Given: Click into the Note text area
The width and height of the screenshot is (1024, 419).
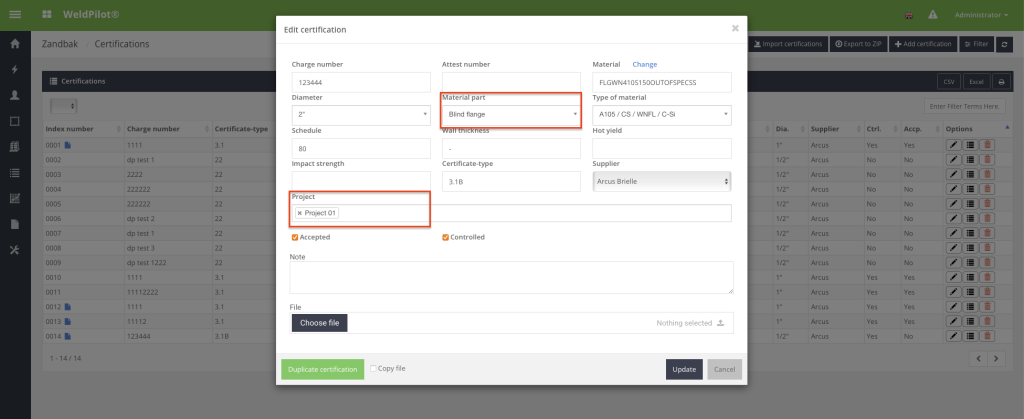Looking at the screenshot, I should (x=511, y=278).
